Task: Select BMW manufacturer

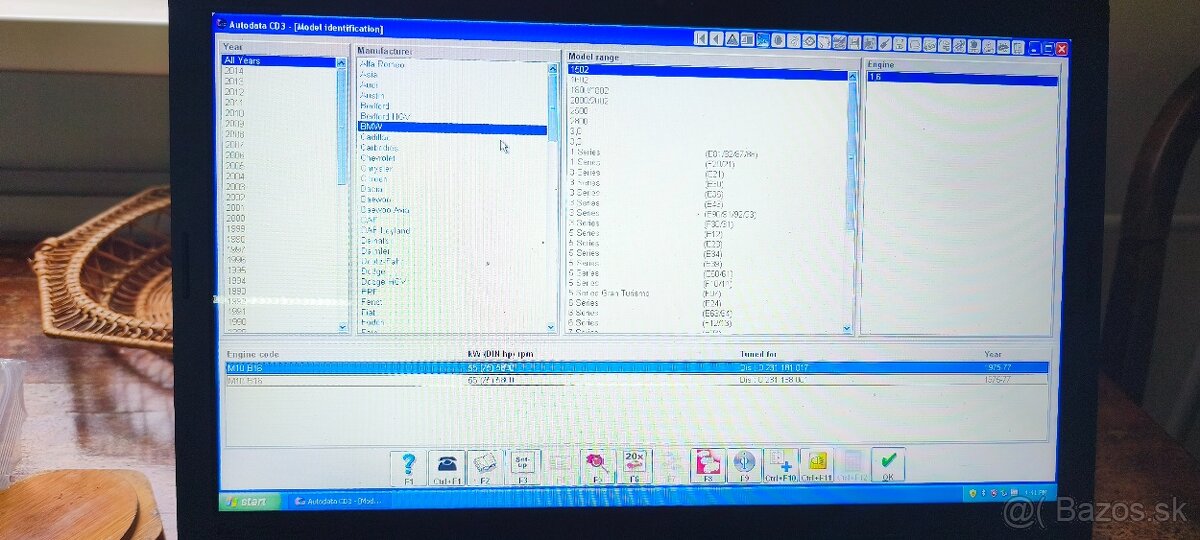Action: pos(452,127)
